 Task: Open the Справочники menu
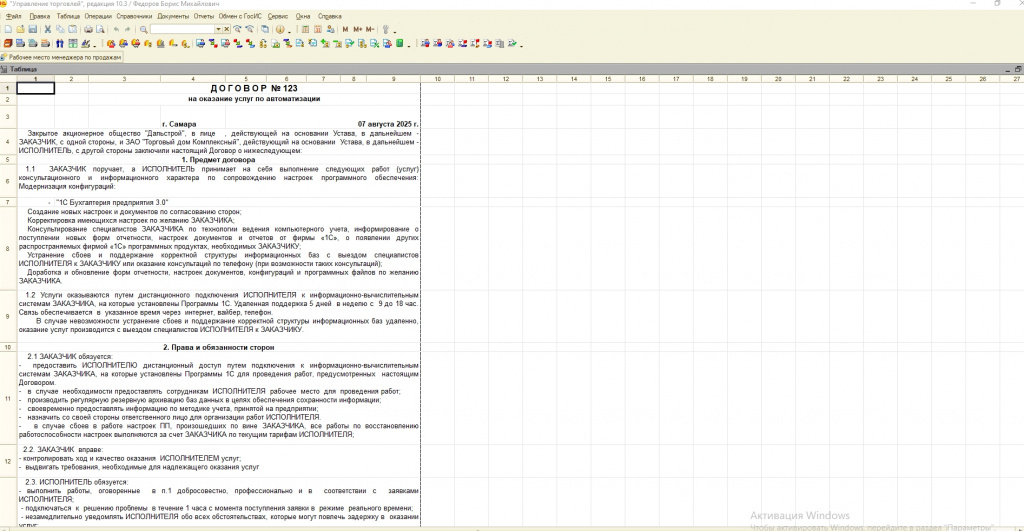134,16
